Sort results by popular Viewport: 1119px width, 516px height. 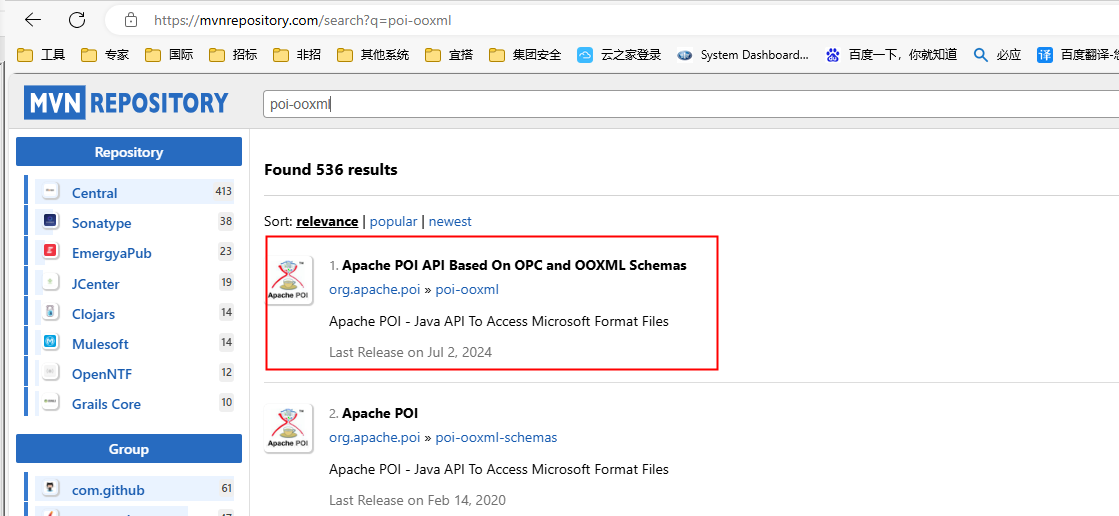tap(393, 221)
